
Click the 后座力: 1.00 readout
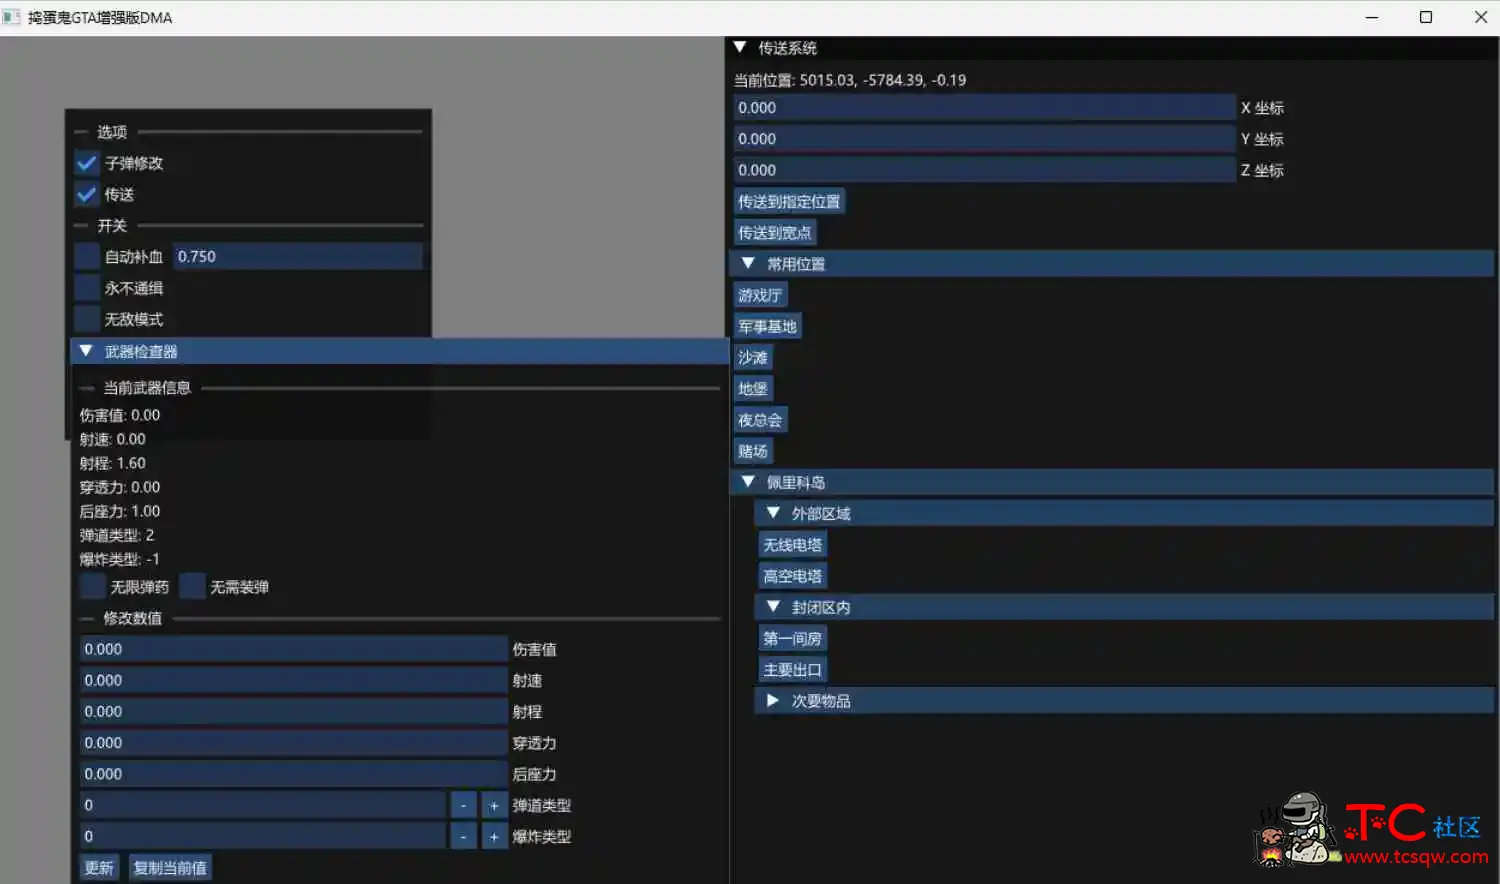click(120, 511)
